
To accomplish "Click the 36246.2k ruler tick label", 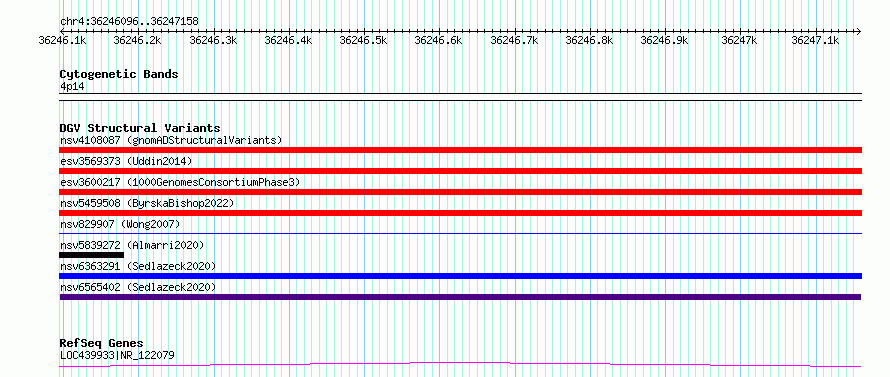I will coord(137,40).
